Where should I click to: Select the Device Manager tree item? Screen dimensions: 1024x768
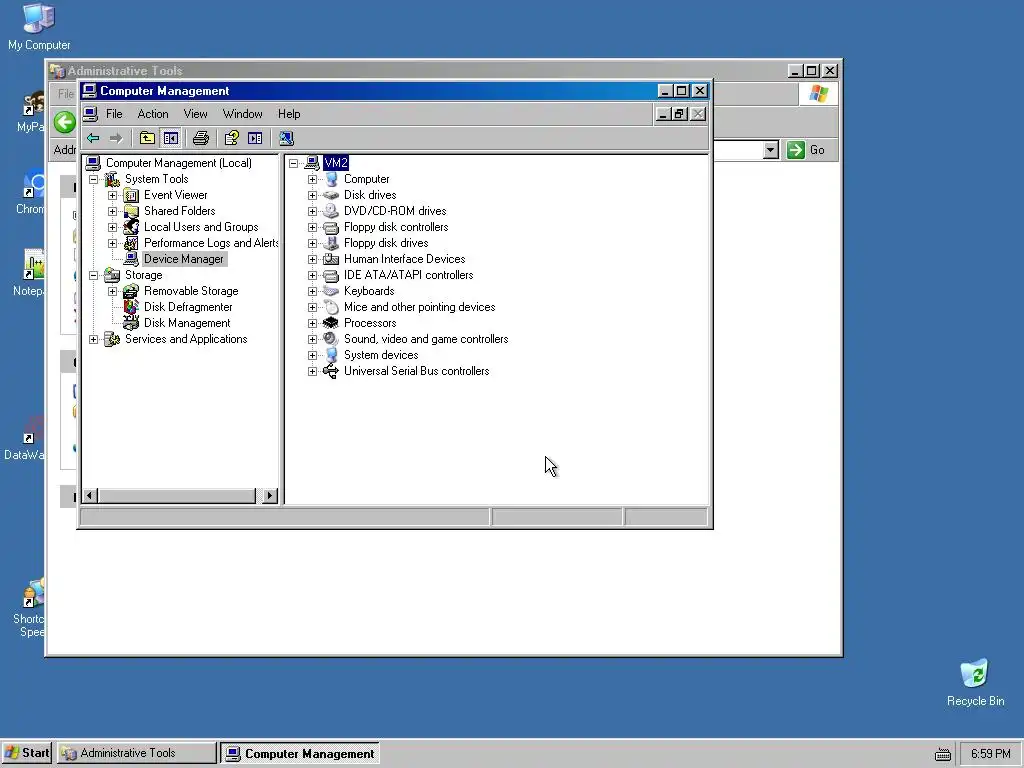184,259
